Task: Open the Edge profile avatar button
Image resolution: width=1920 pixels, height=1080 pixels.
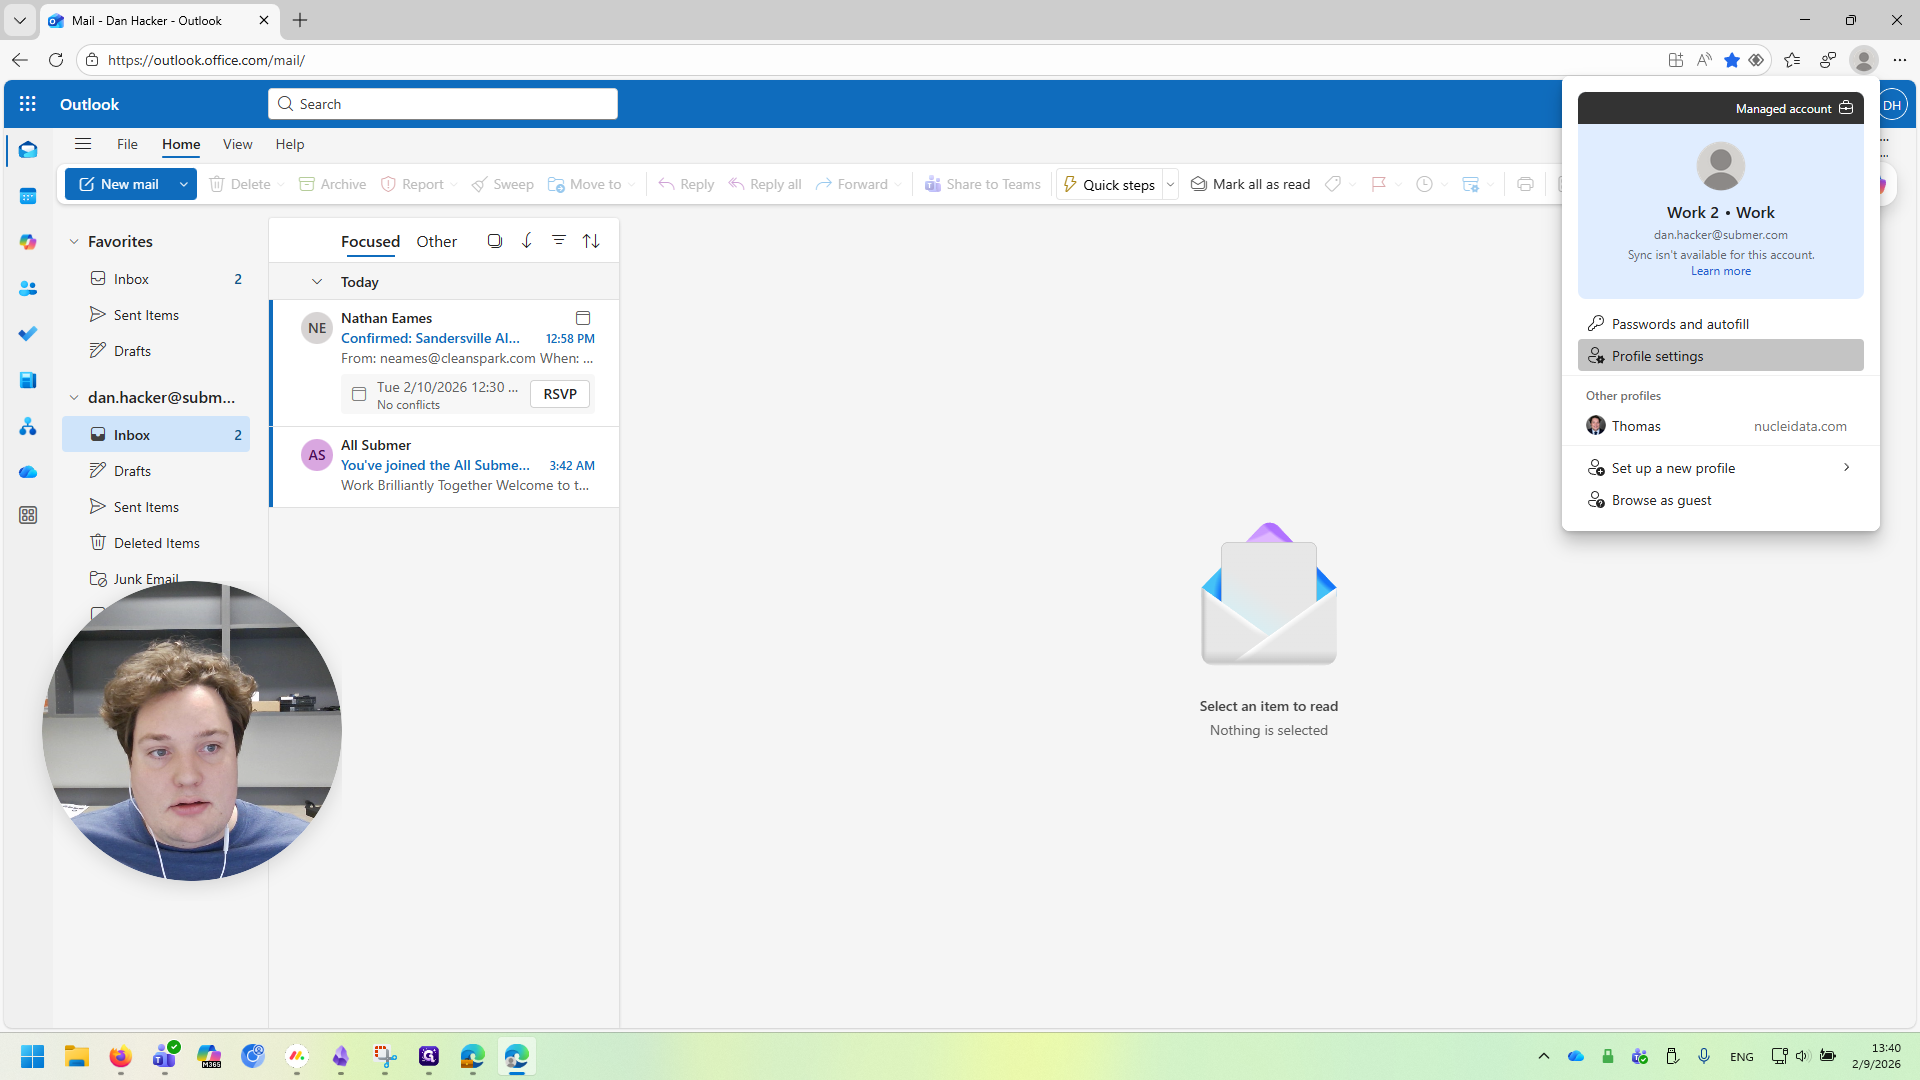Action: click(1863, 60)
